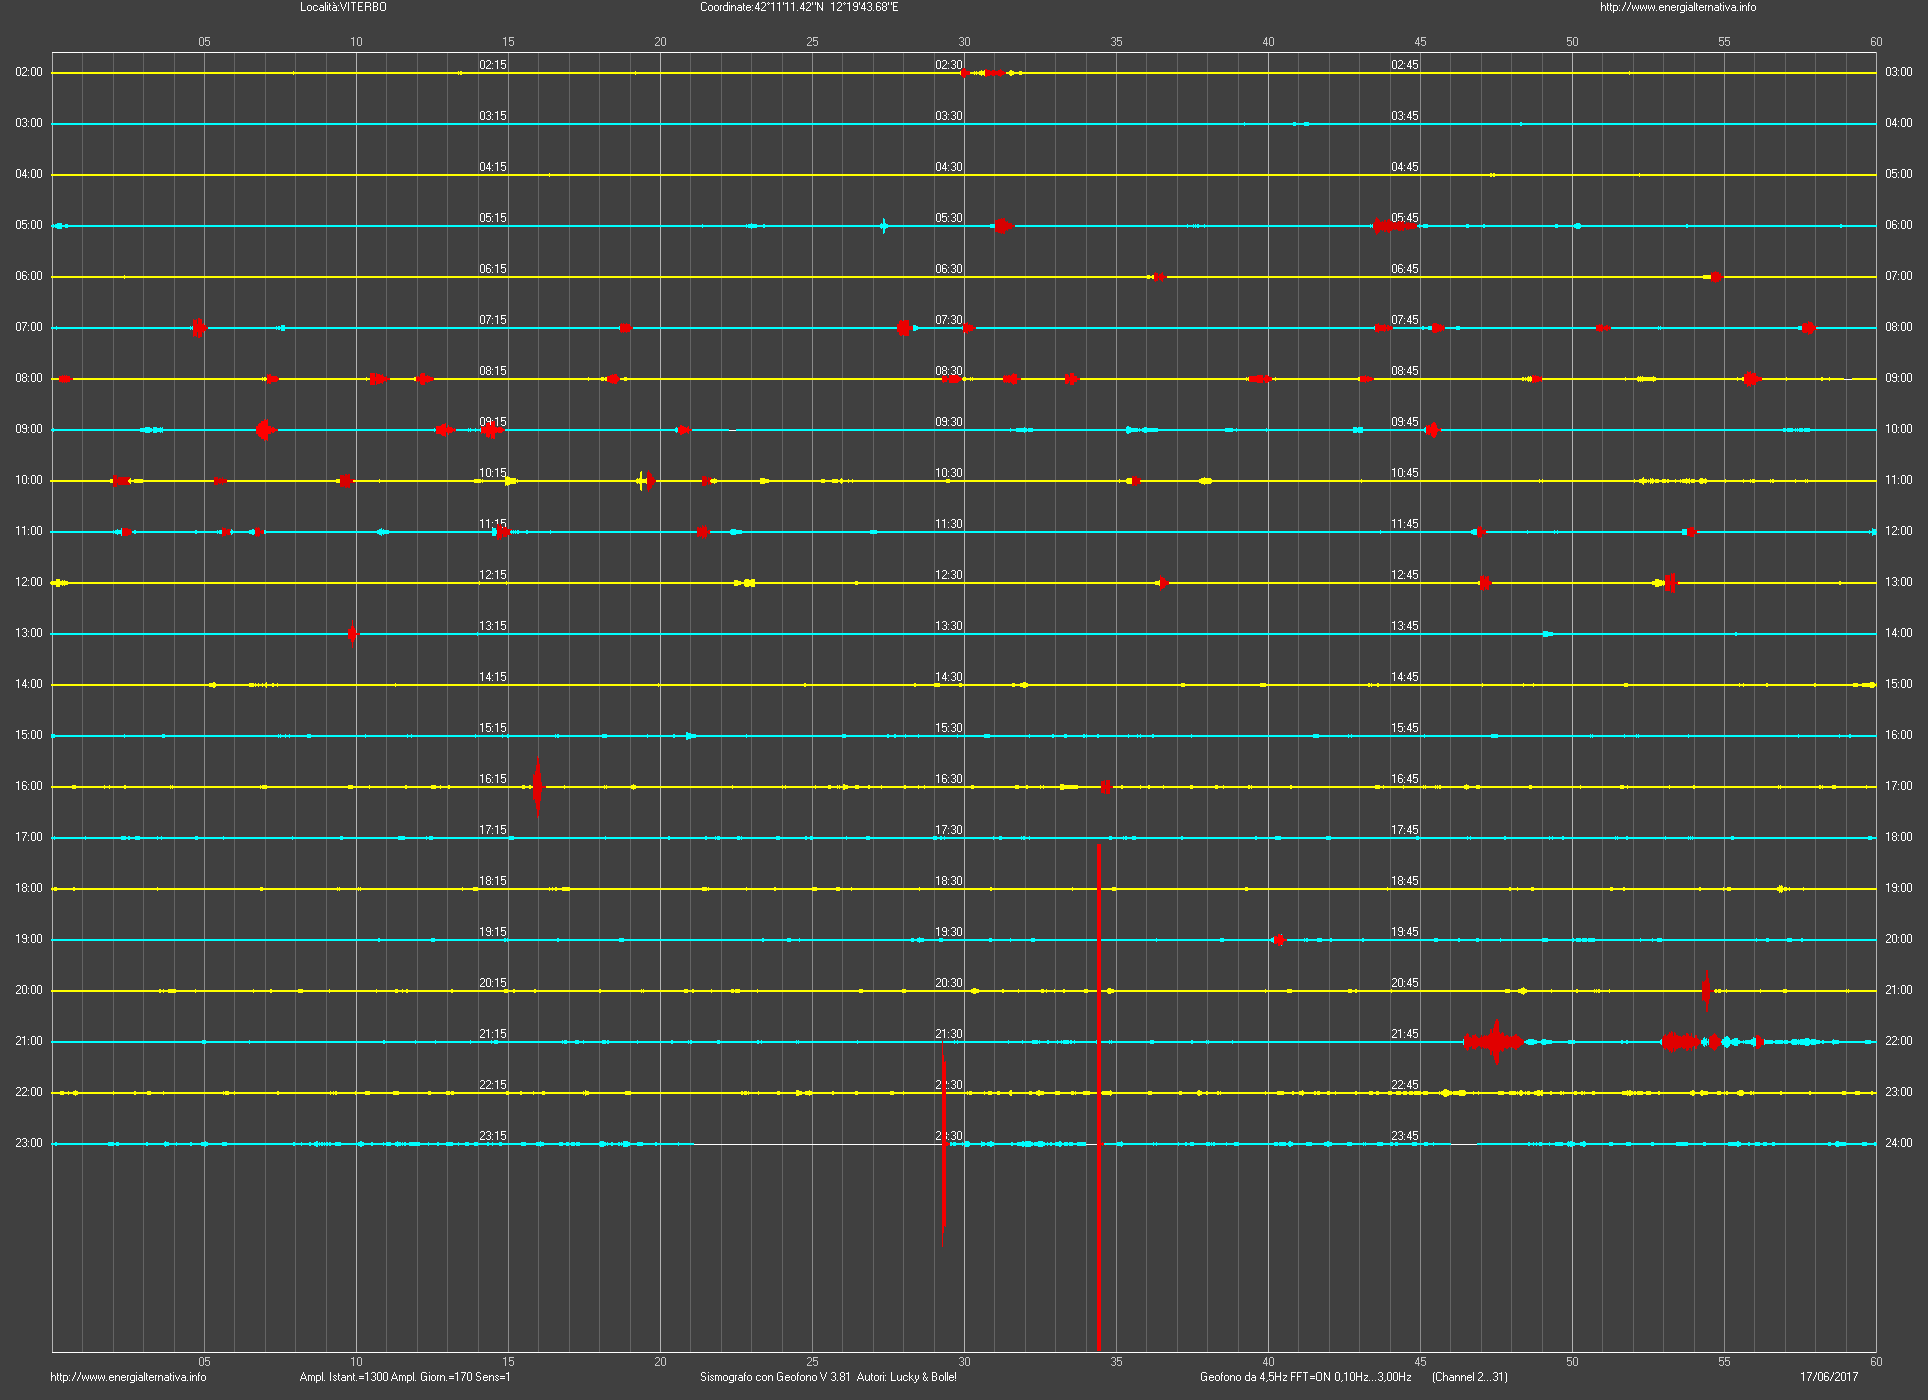Click the 02:30 time marker label

click(x=949, y=65)
